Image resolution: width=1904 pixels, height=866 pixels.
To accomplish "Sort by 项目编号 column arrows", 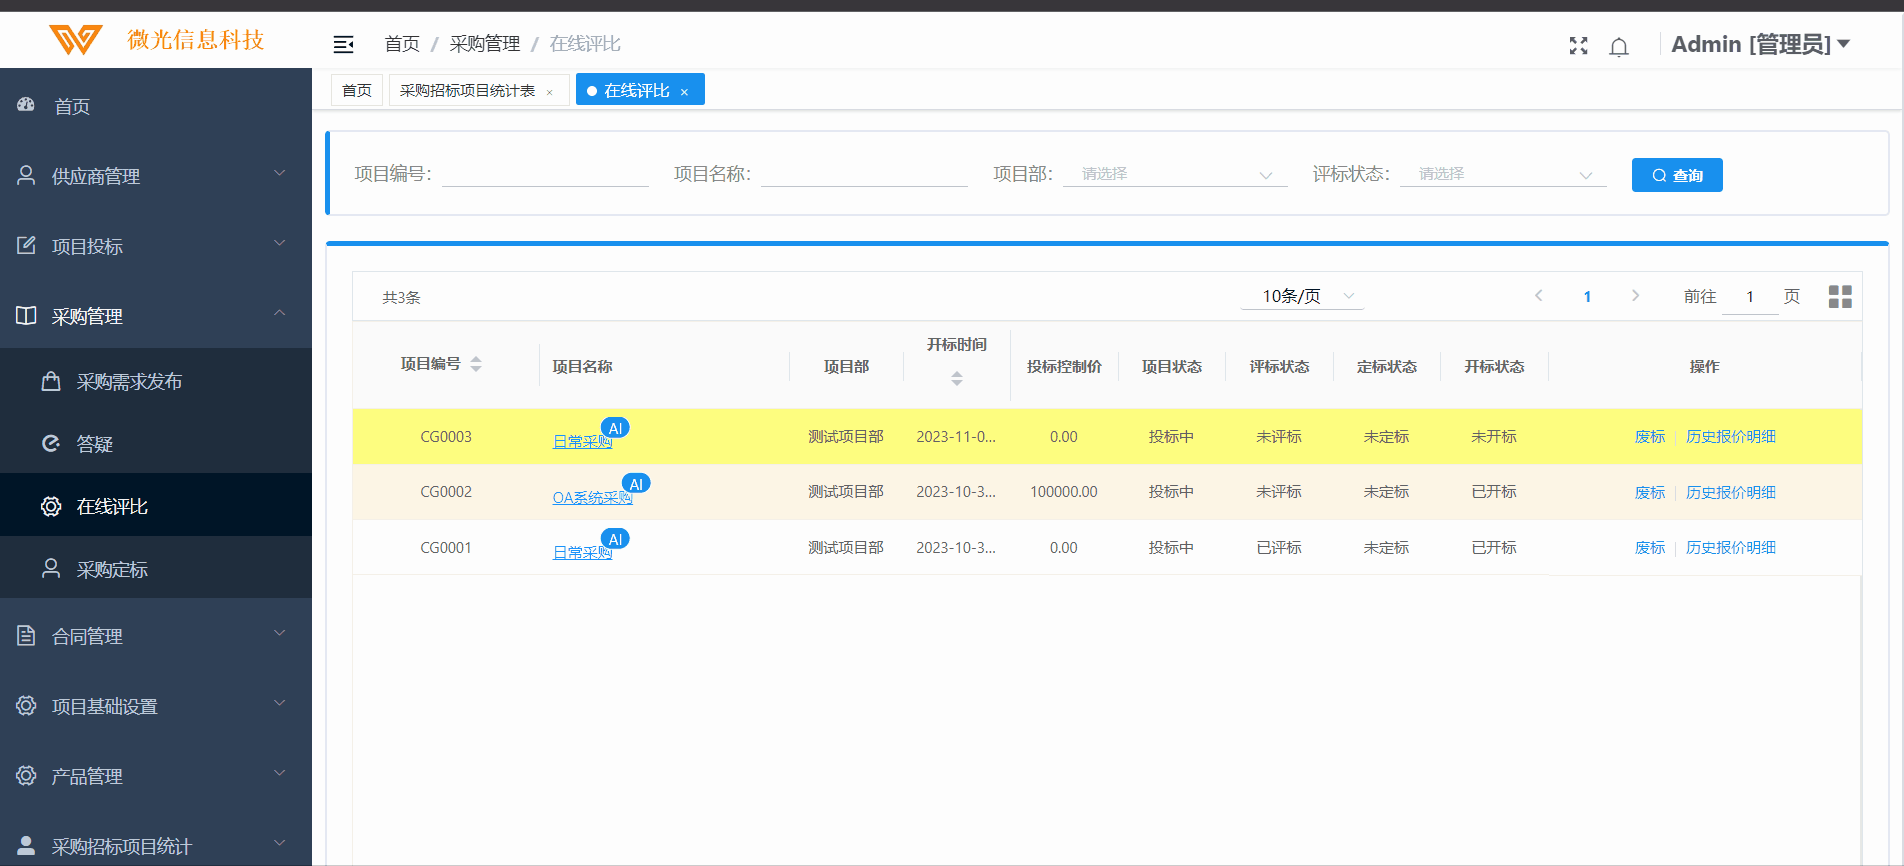I will [476, 364].
